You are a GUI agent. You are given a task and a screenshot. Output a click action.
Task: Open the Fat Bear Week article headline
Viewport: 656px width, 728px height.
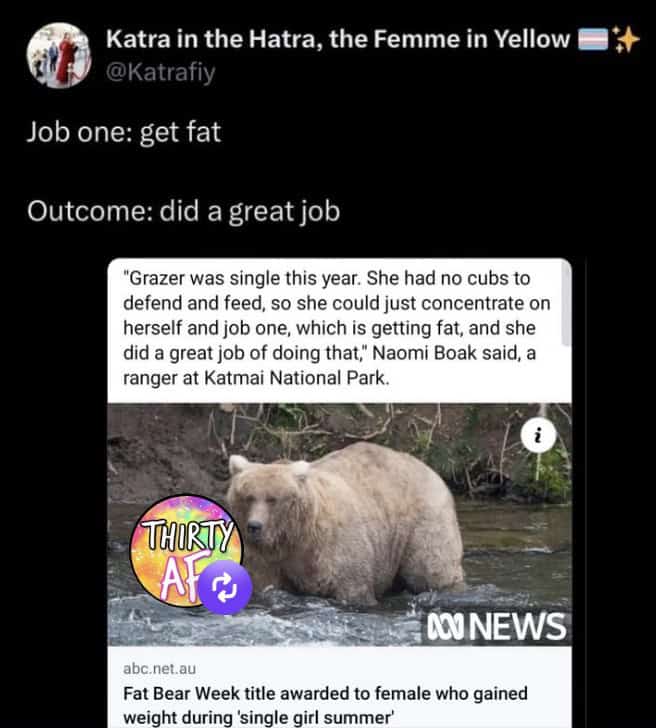pos(325,705)
